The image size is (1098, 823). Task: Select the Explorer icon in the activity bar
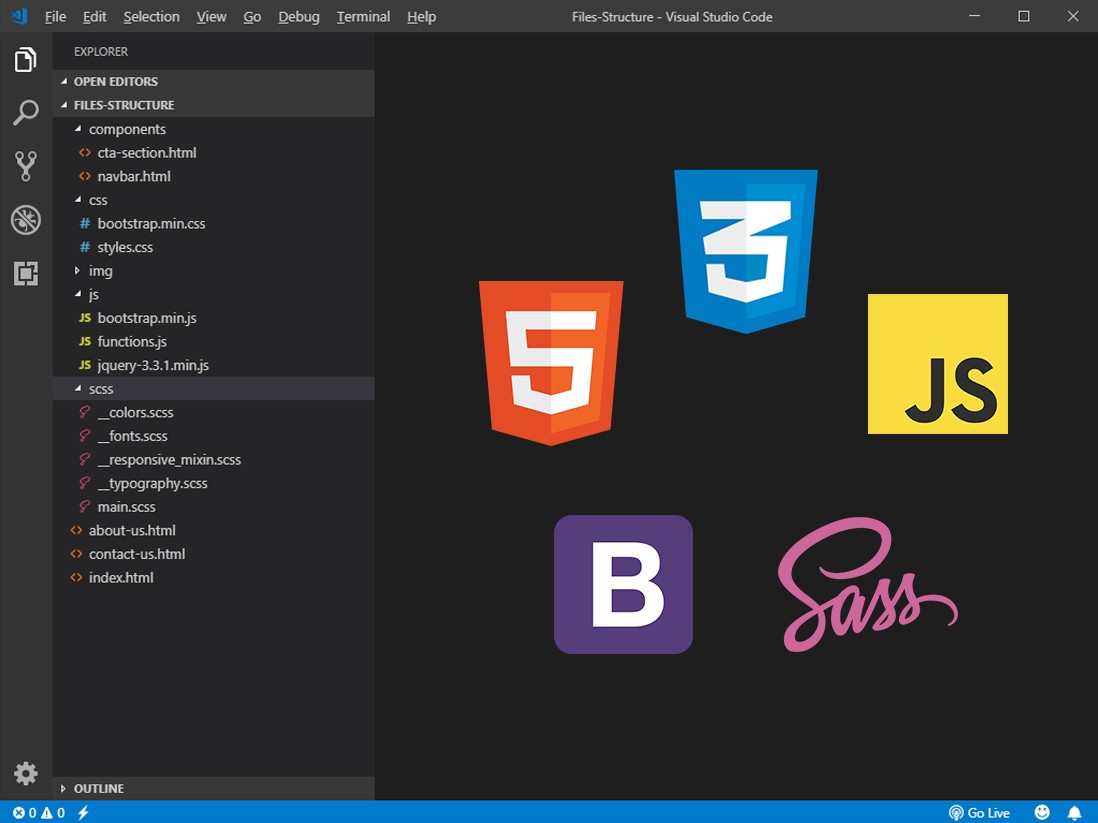pyautogui.click(x=25, y=59)
